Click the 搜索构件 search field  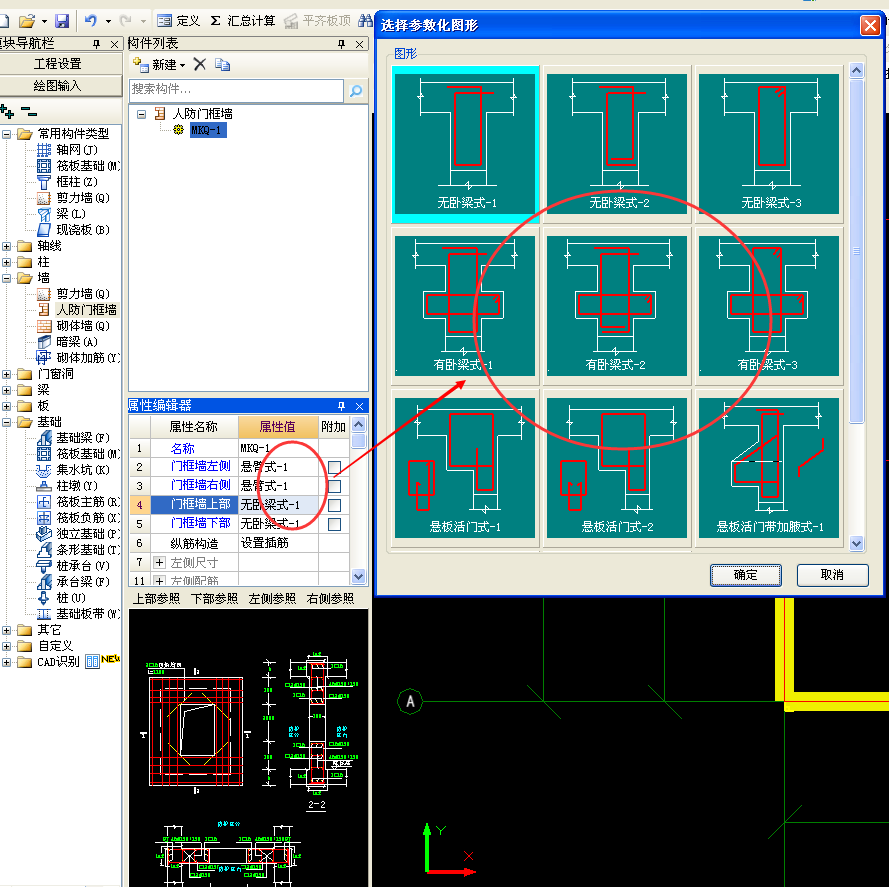236,90
